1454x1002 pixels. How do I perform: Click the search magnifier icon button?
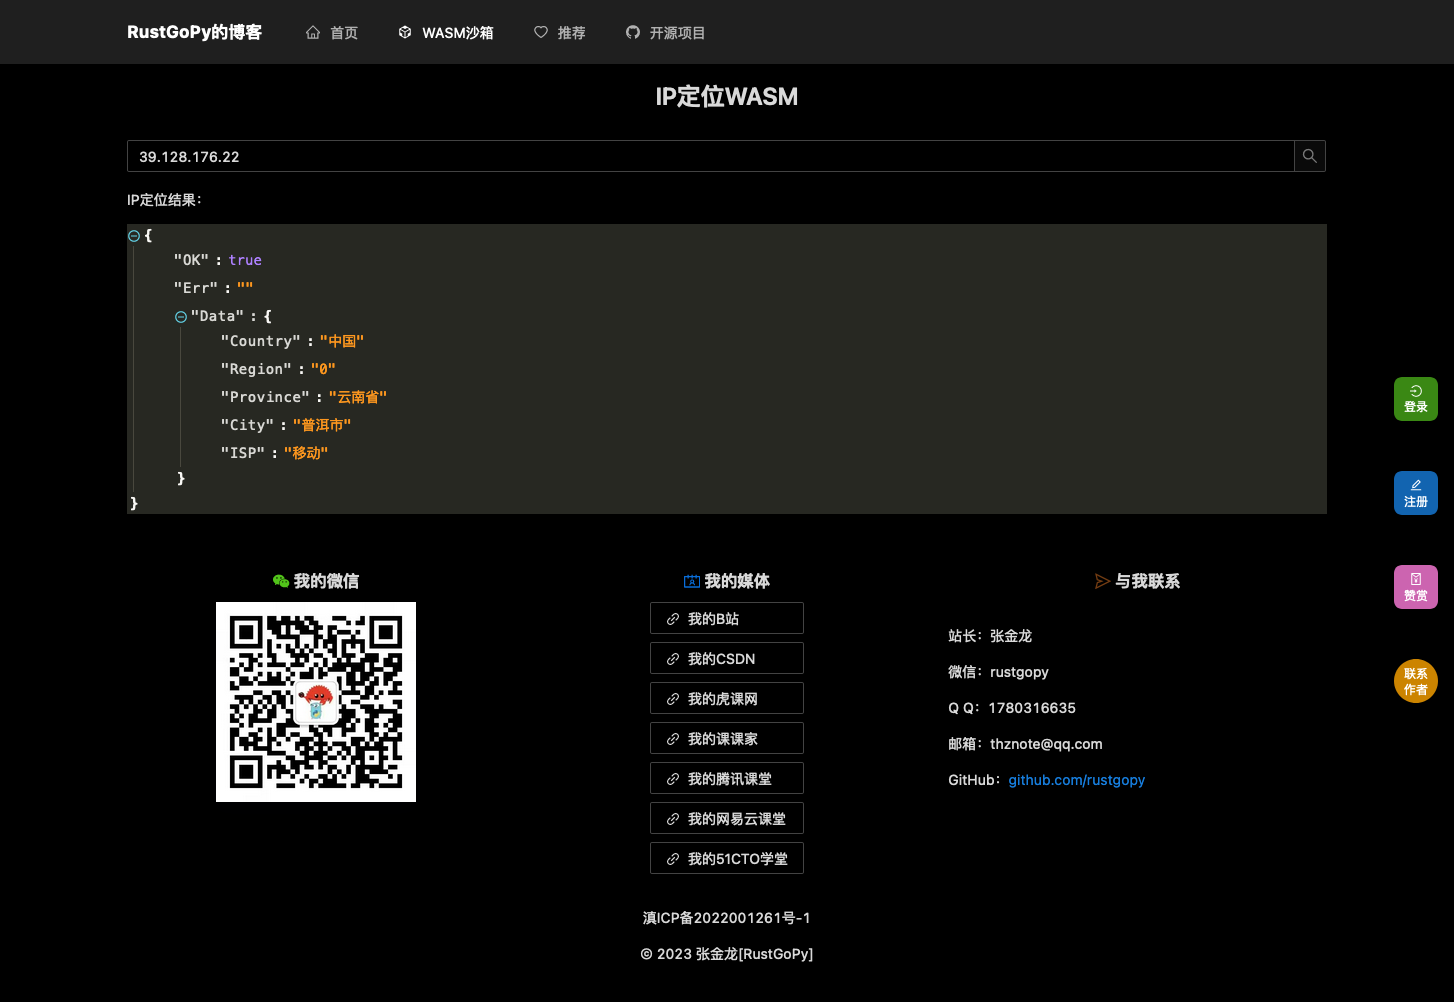click(1310, 156)
